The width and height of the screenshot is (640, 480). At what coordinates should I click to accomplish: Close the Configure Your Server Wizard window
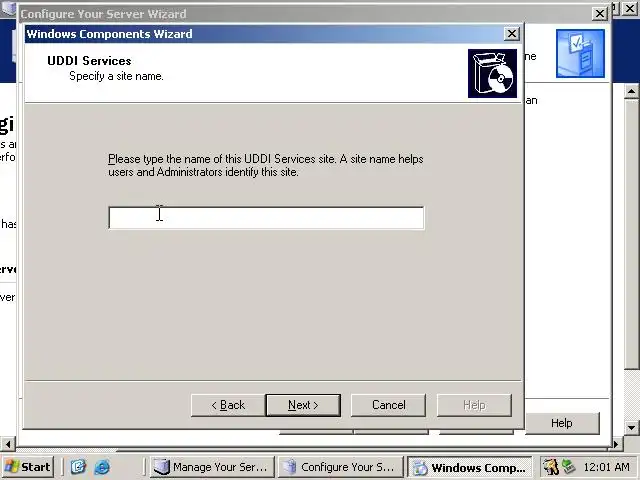click(600, 14)
